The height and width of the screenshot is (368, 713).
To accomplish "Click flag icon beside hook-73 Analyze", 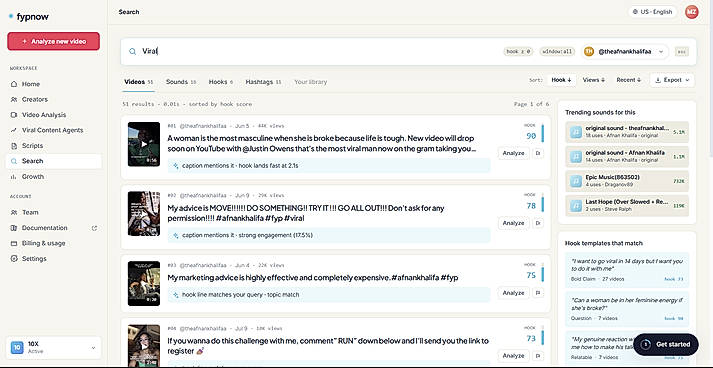I will pos(538,356).
